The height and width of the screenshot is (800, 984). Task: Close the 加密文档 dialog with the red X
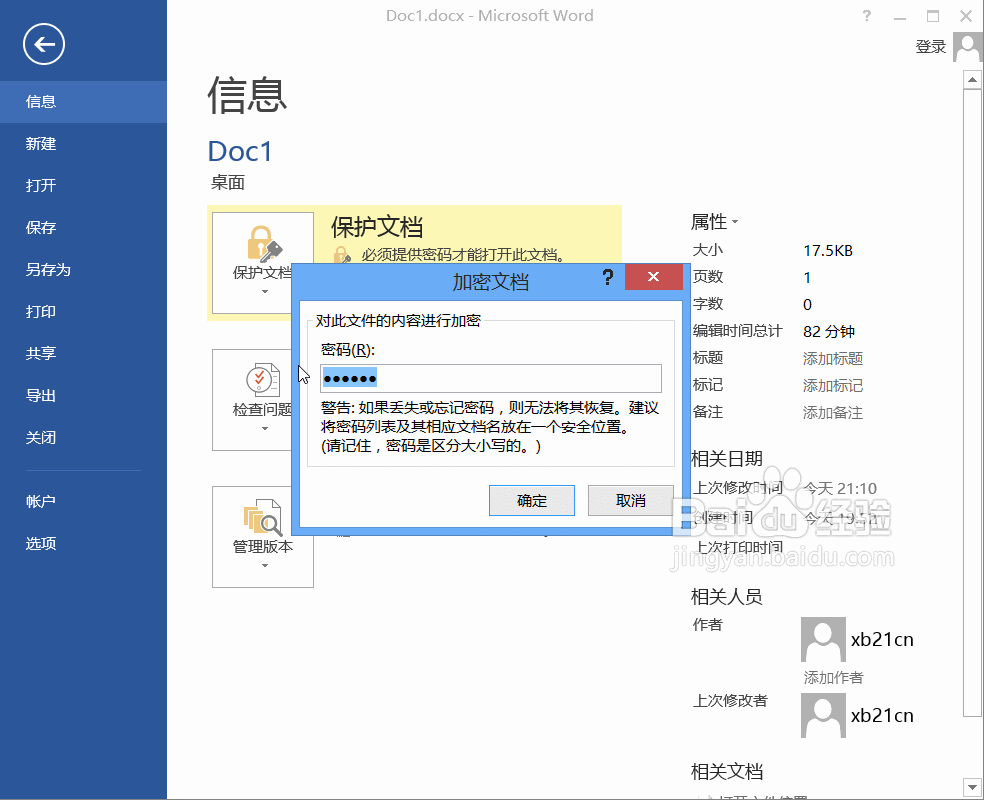click(x=653, y=277)
